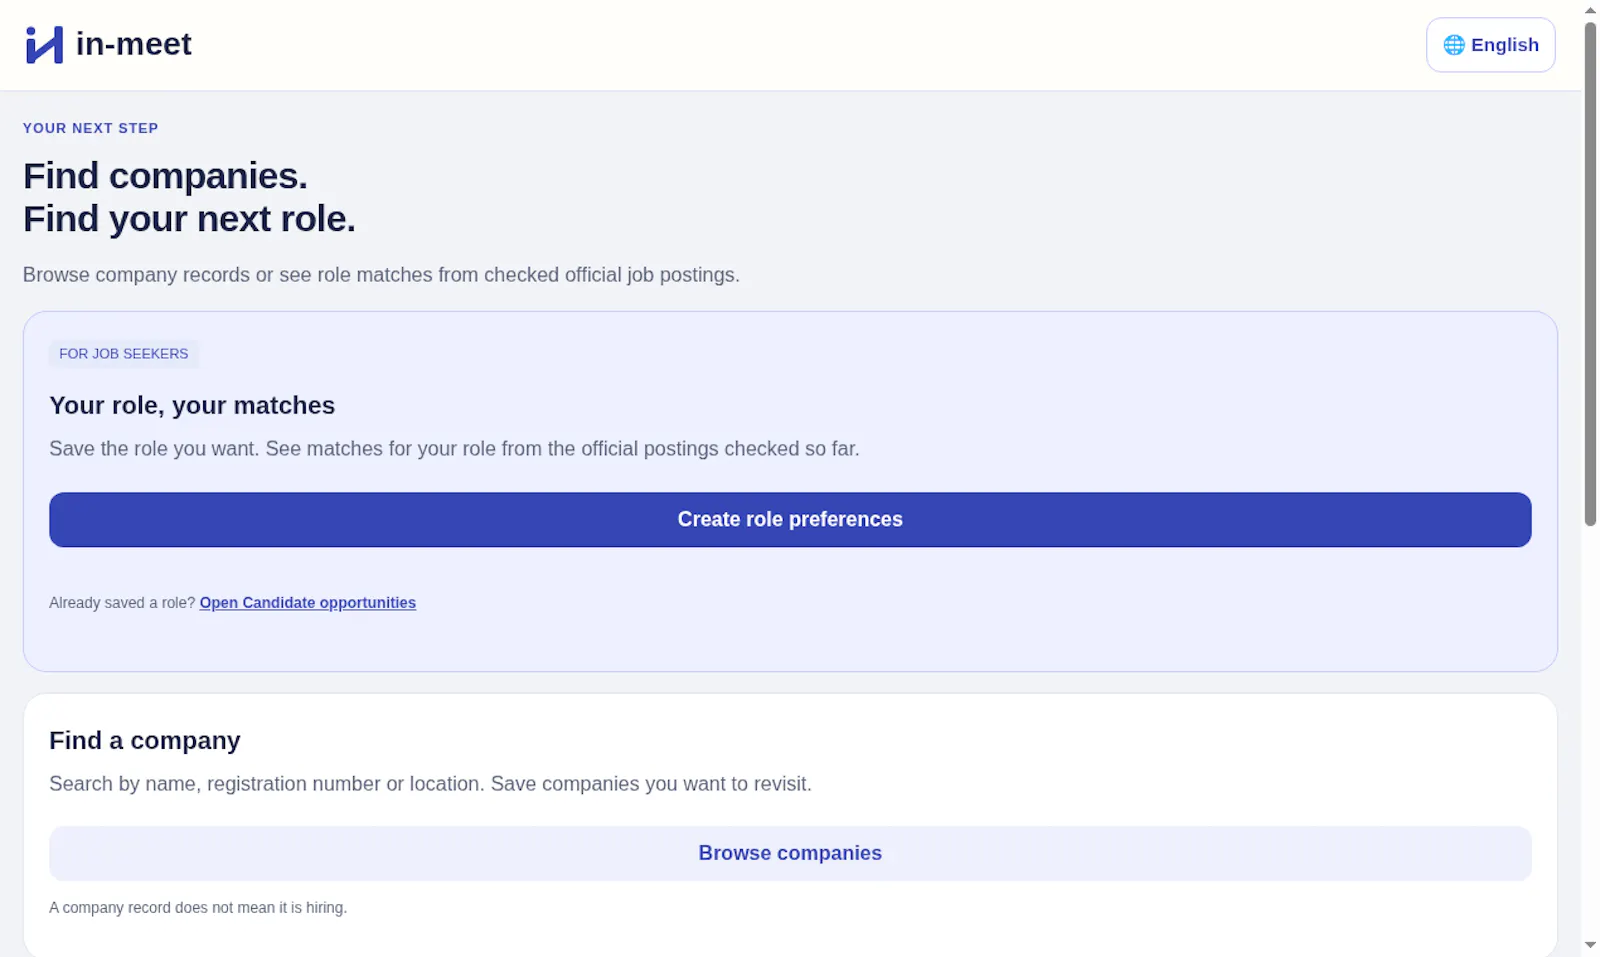1600x957 pixels.
Task: Click the scrollbar down arrow
Action: (x=1590, y=945)
